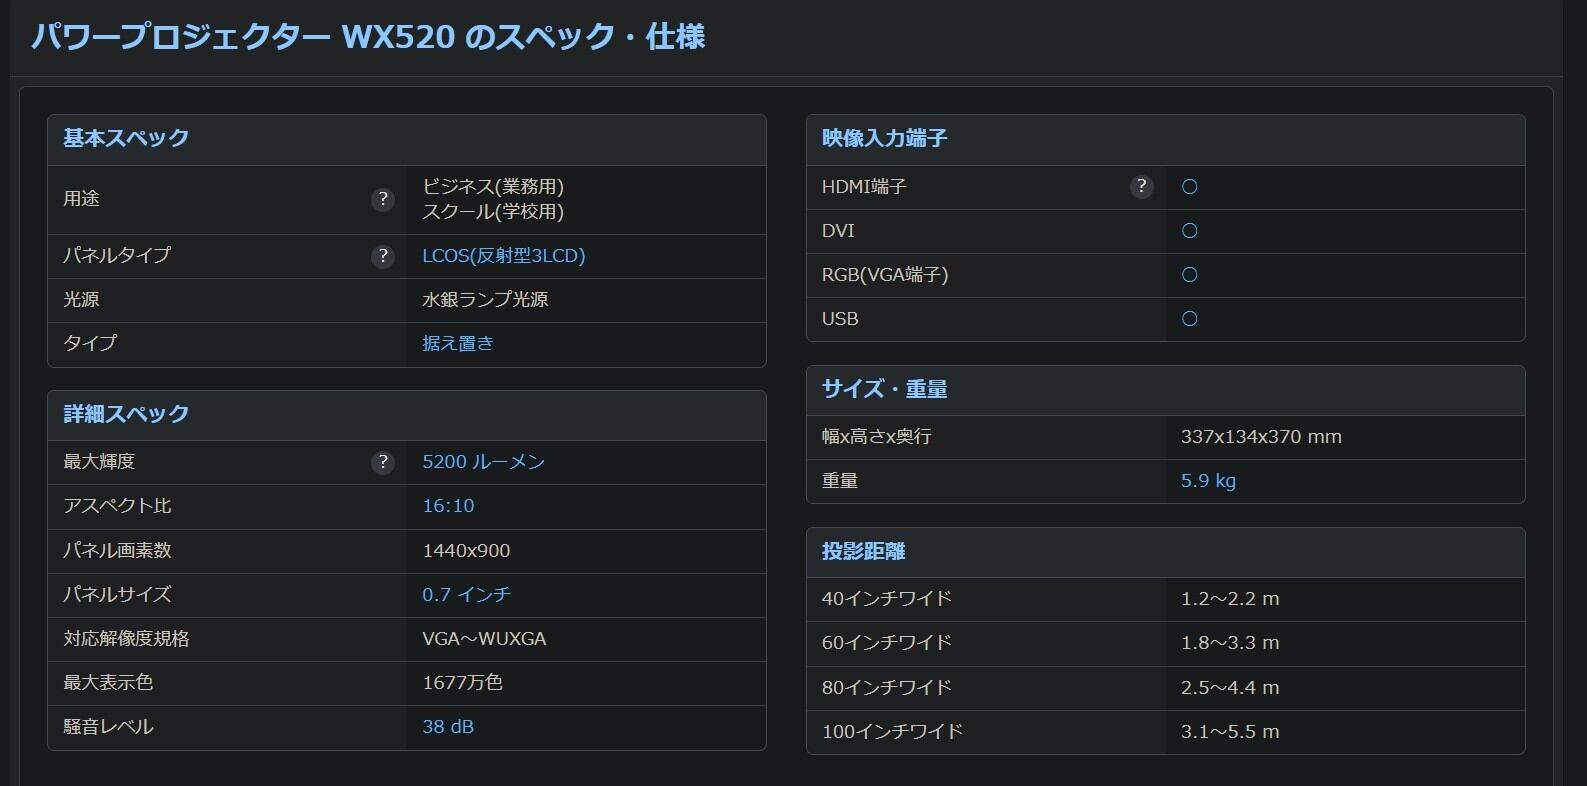Open the 0.7 インチ panel size link
Viewport: 1587px width, 786px height.
pyautogui.click(x=466, y=595)
